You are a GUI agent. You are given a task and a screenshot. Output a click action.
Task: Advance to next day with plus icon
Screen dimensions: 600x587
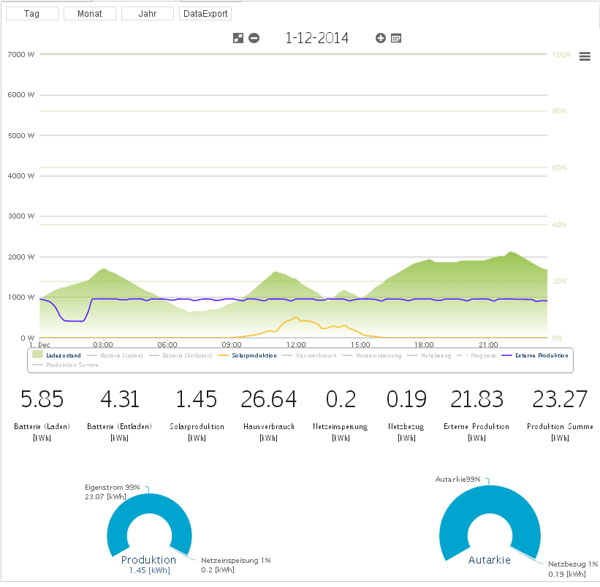pyautogui.click(x=381, y=38)
